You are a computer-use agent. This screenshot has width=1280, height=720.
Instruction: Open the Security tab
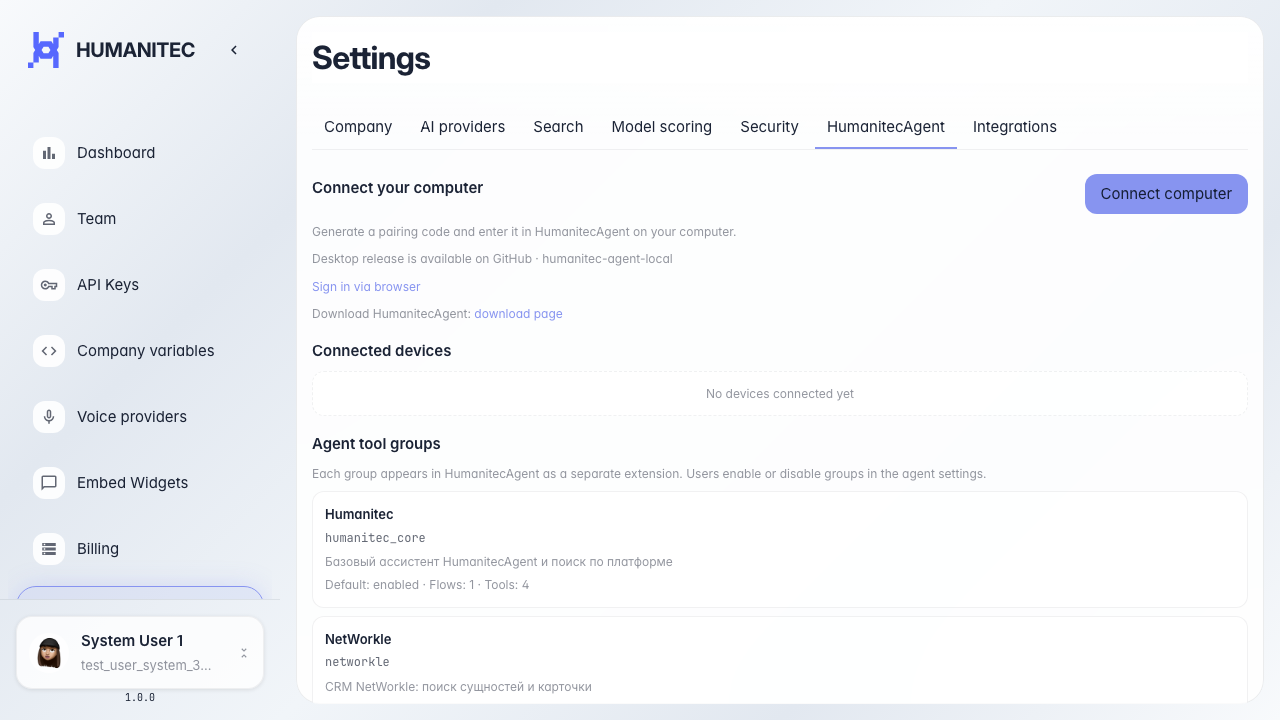tap(769, 127)
